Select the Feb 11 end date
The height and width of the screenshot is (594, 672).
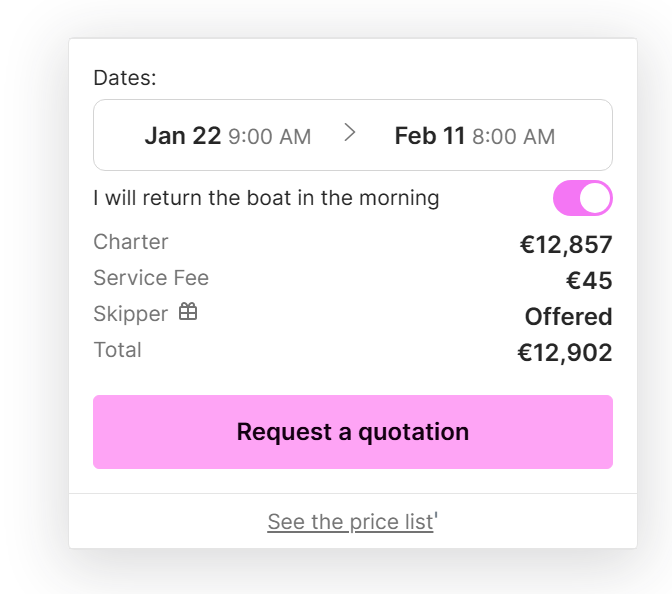click(x=430, y=136)
